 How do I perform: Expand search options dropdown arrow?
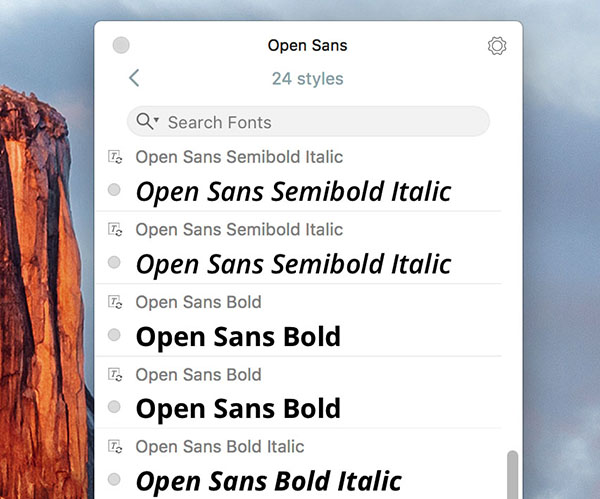tap(156, 120)
